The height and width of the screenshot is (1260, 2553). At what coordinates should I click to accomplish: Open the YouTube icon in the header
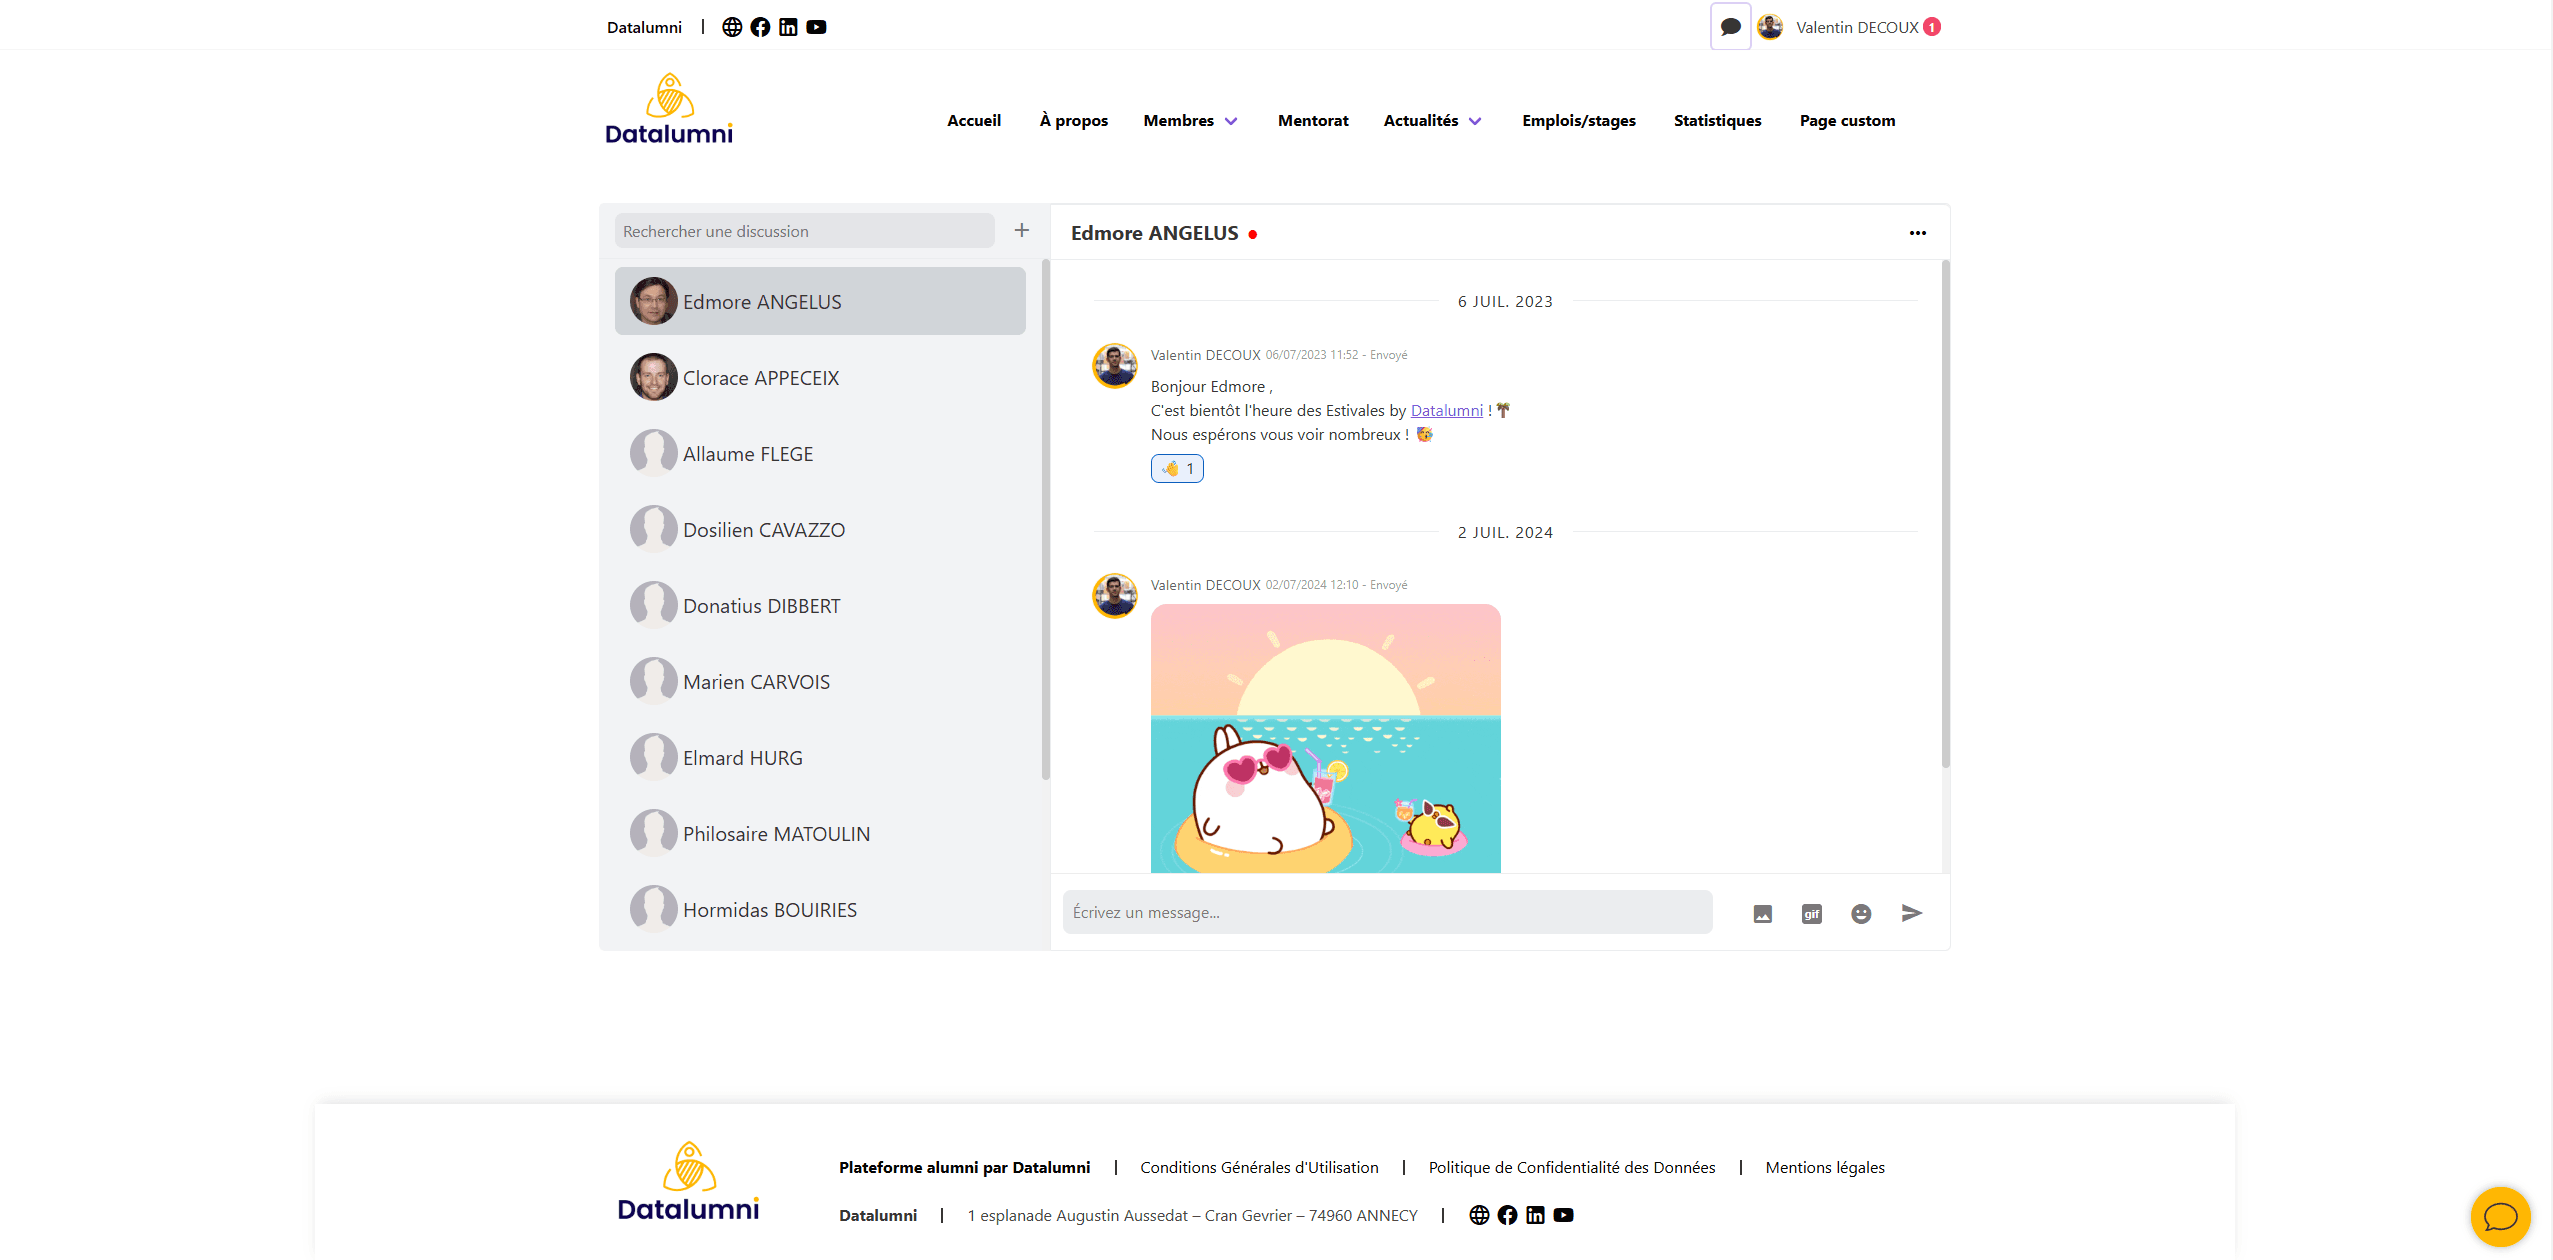click(x=818, y=27)
